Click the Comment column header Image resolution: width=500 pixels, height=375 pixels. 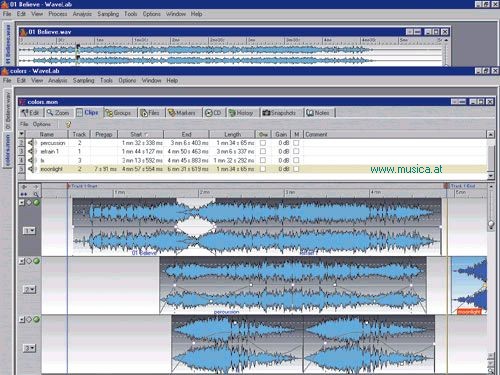[x=395, y=134]
